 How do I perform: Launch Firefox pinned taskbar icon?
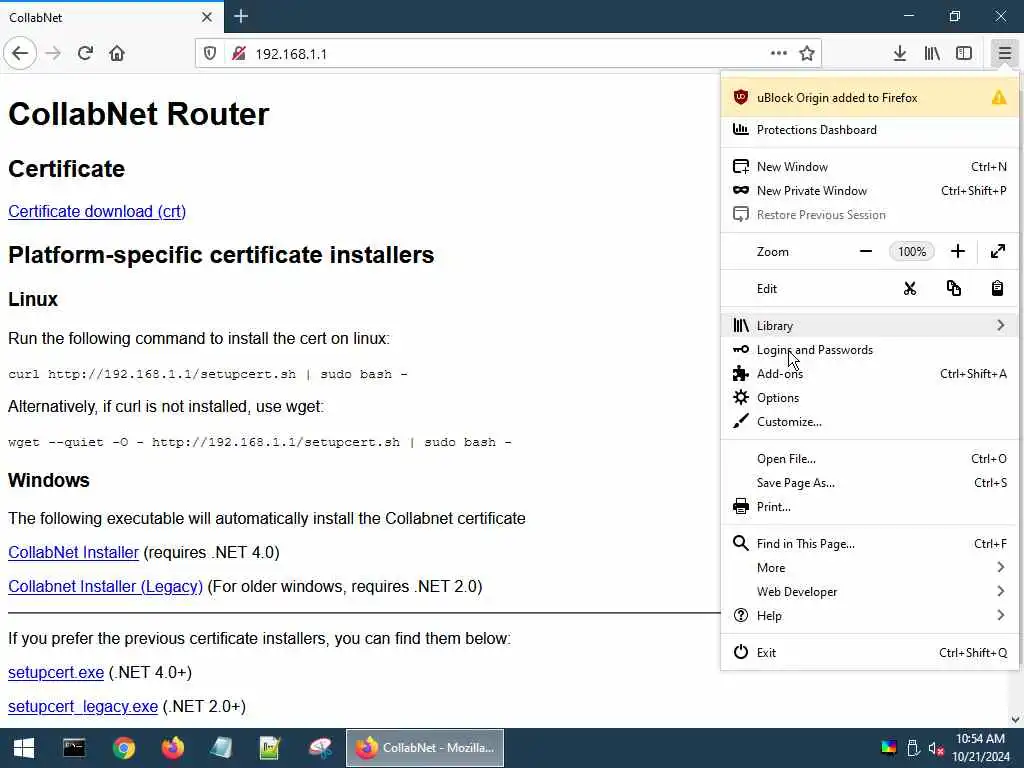172,748
